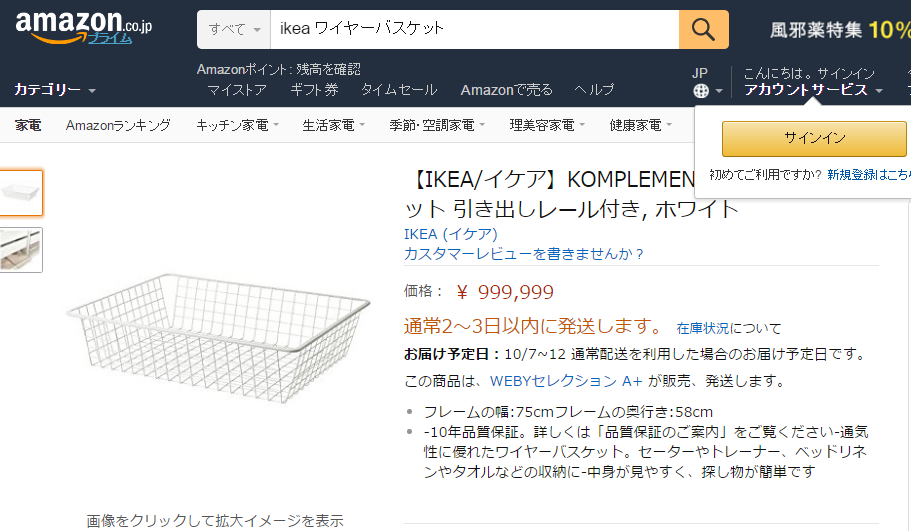The width and height of the screenshot is (911, 531).
Task: Click the Amazon.co.jp logo
Action: point(83,27)
